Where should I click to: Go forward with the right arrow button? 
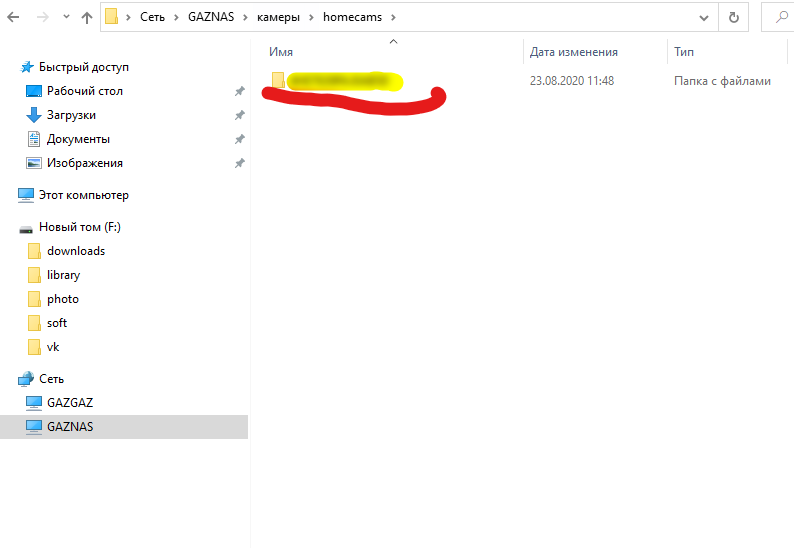pyautogui.click(x=43, y=17)
